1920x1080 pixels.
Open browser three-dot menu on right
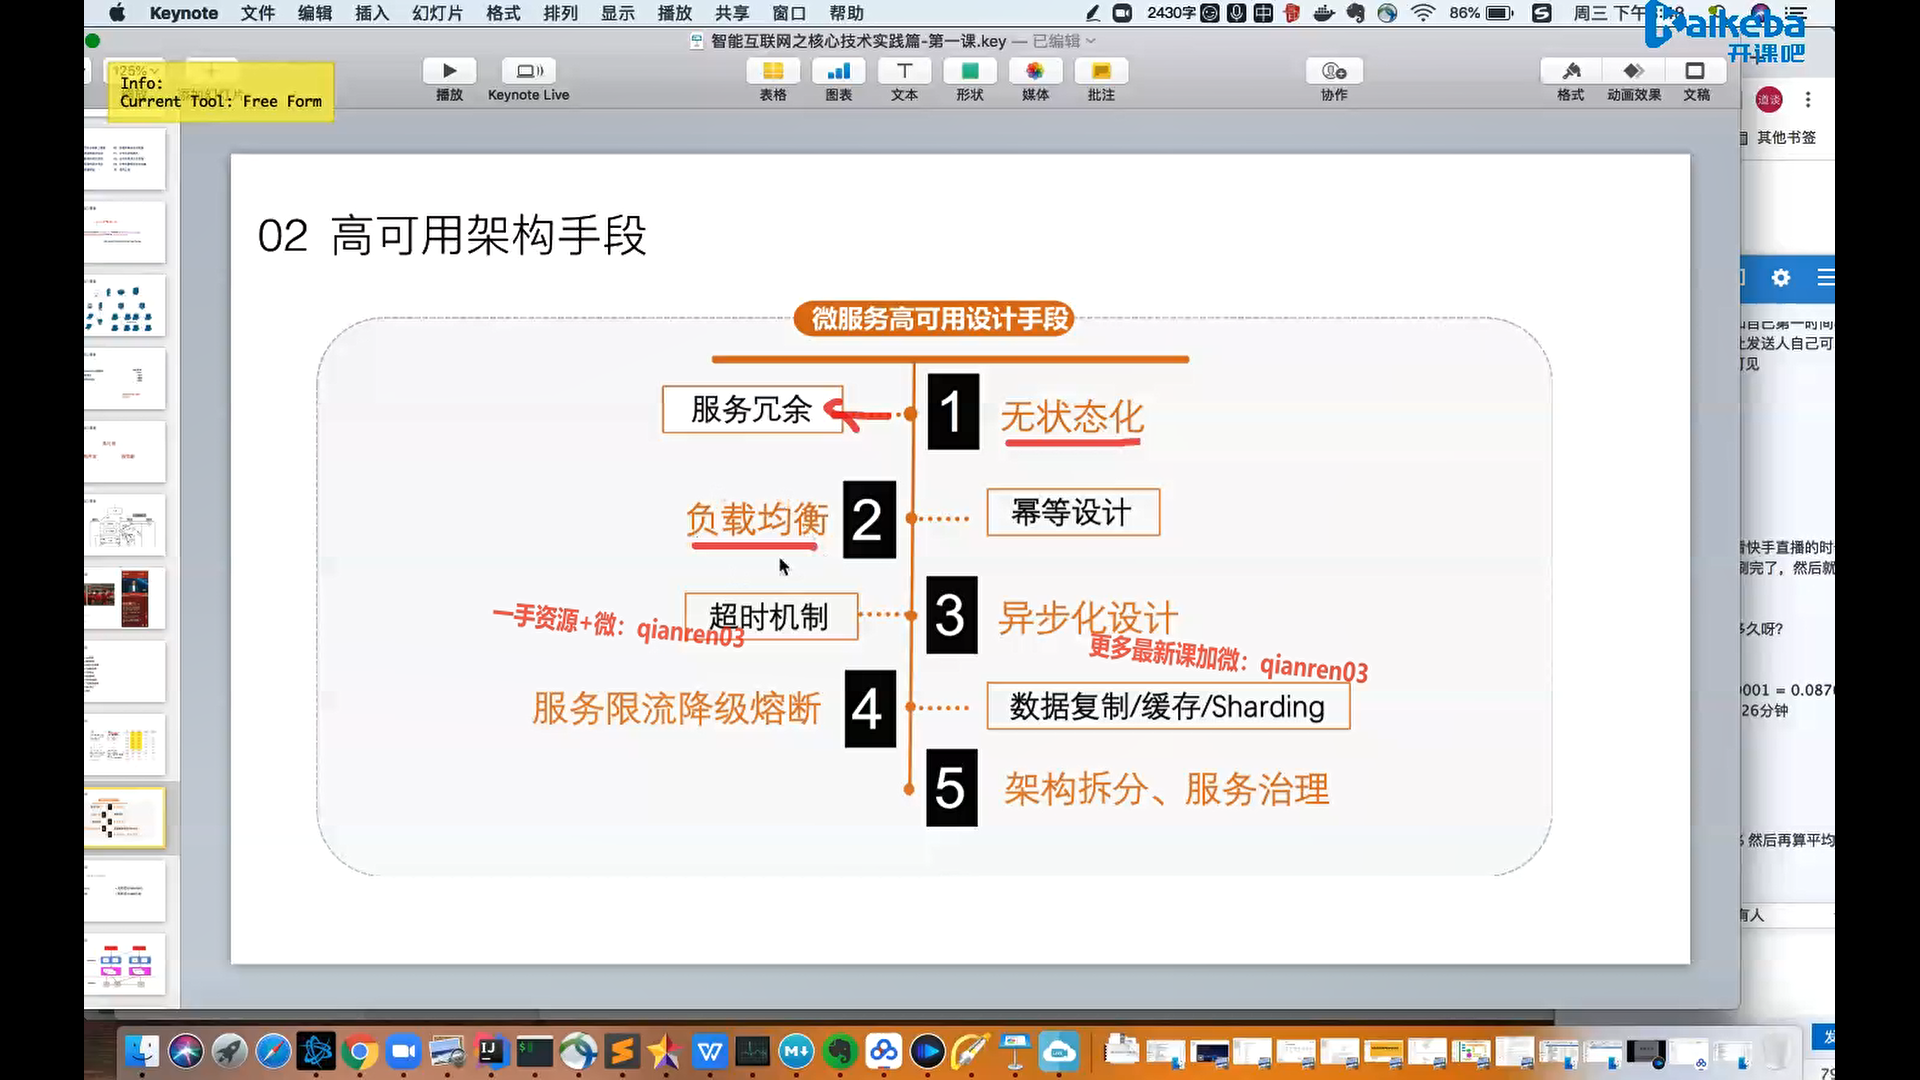coord(1808,99)
